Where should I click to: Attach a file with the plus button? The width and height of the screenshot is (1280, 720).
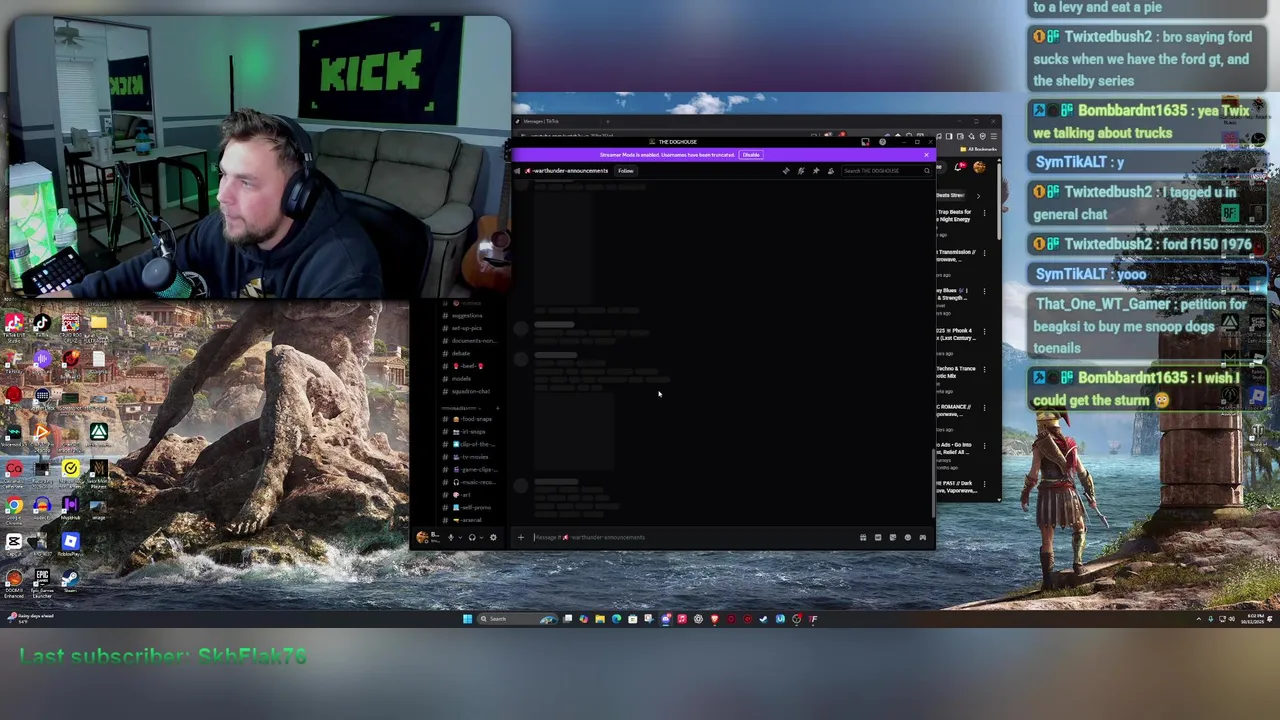click(x=521, y=537)
